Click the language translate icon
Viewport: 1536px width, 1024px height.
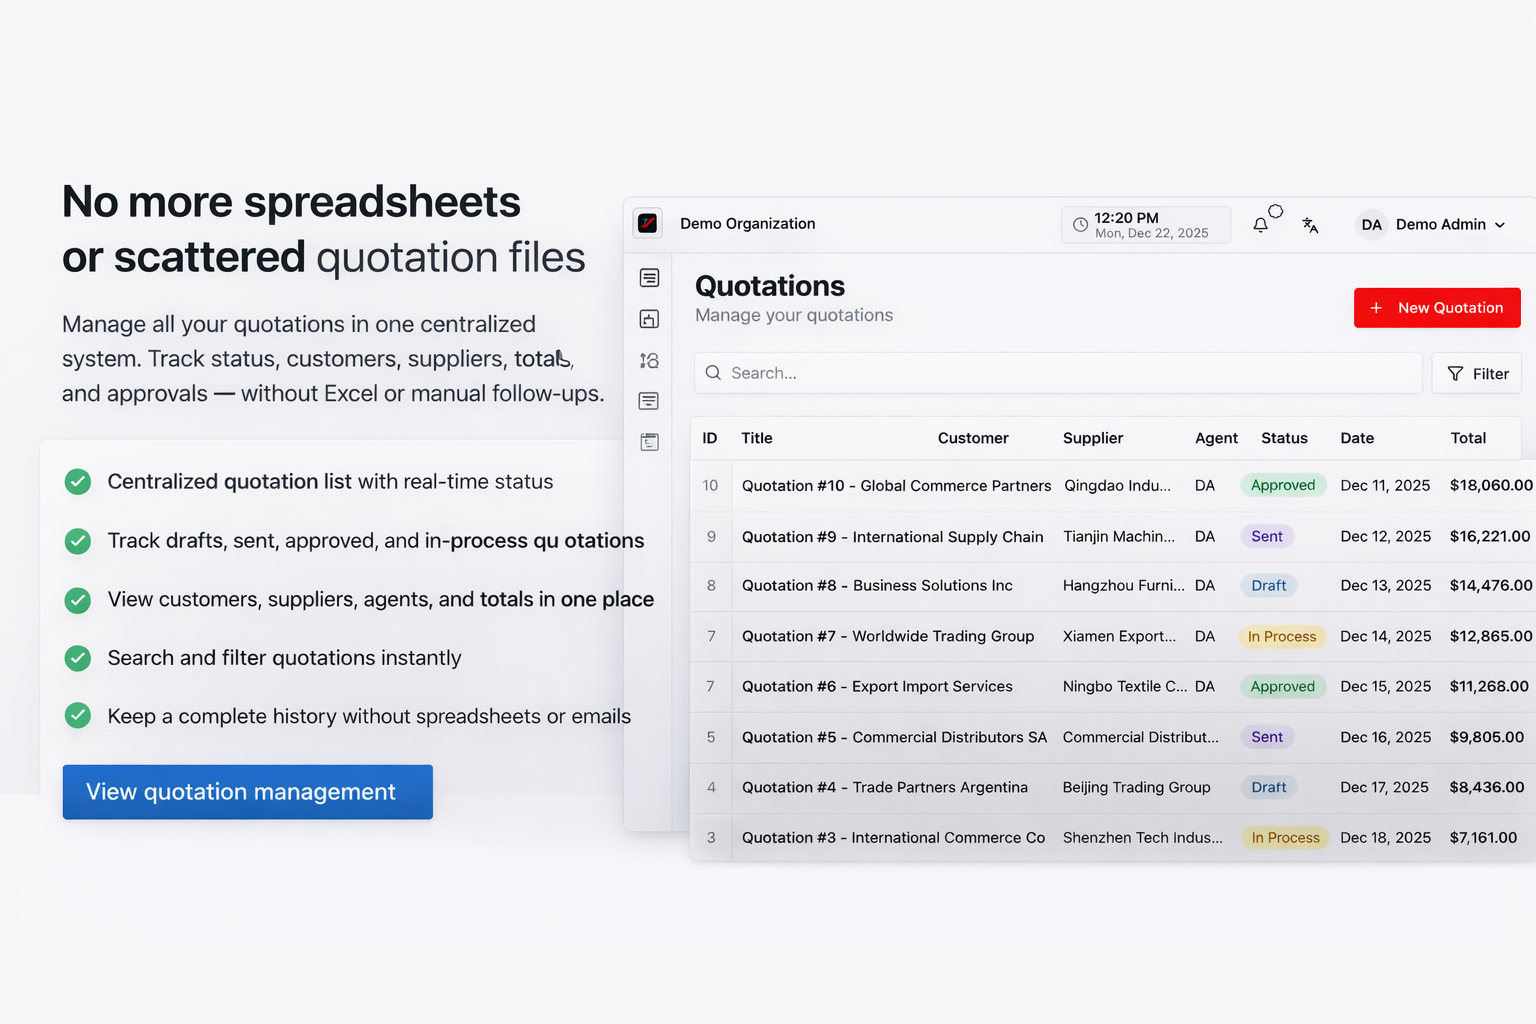point(1310,225)
